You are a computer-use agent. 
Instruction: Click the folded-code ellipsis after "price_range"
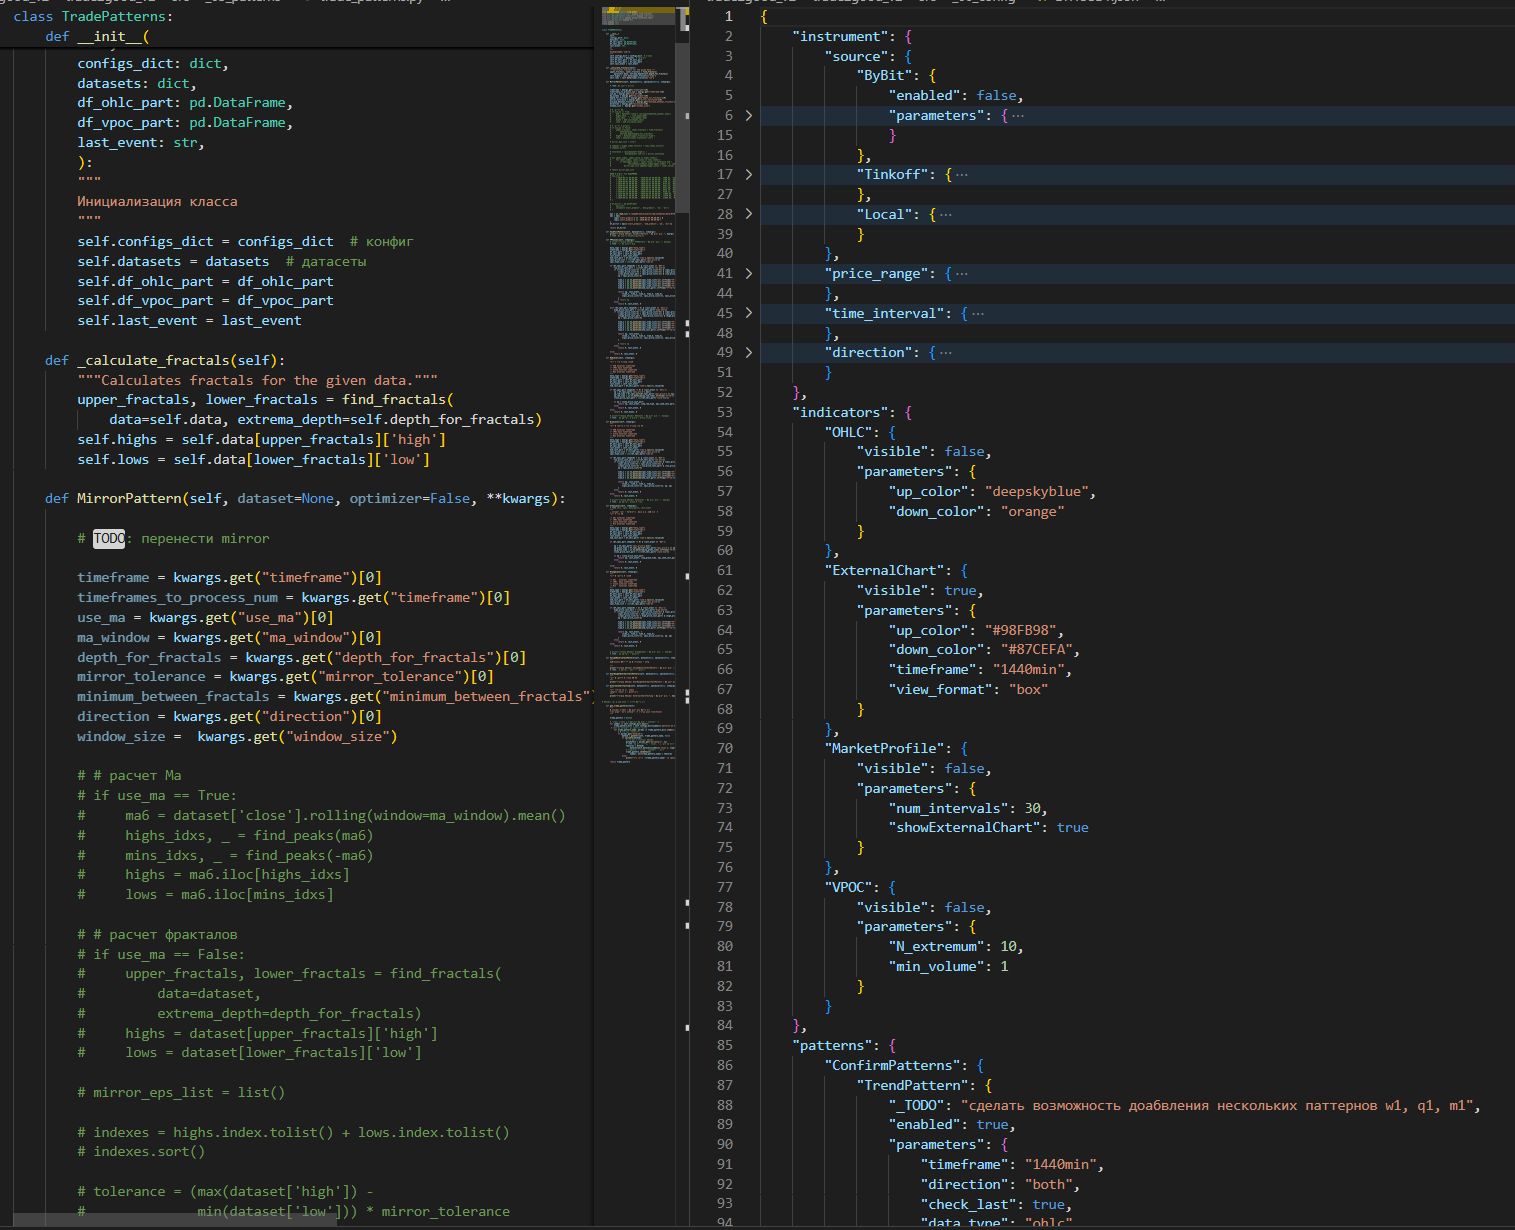pos(962,273)
